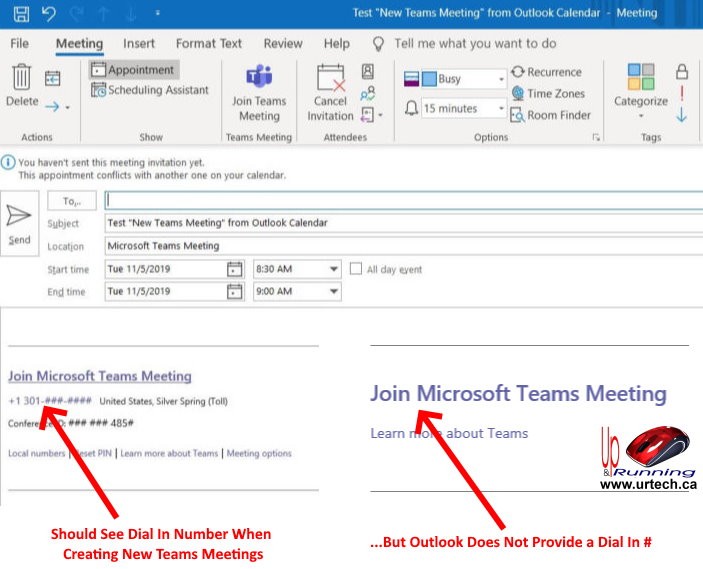Open Quick Access Toolbar customize arrow

pos(157,13)
